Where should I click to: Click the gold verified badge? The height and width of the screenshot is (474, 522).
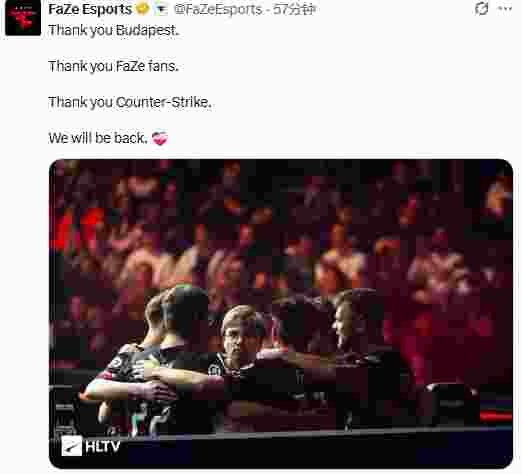point(143,9)
